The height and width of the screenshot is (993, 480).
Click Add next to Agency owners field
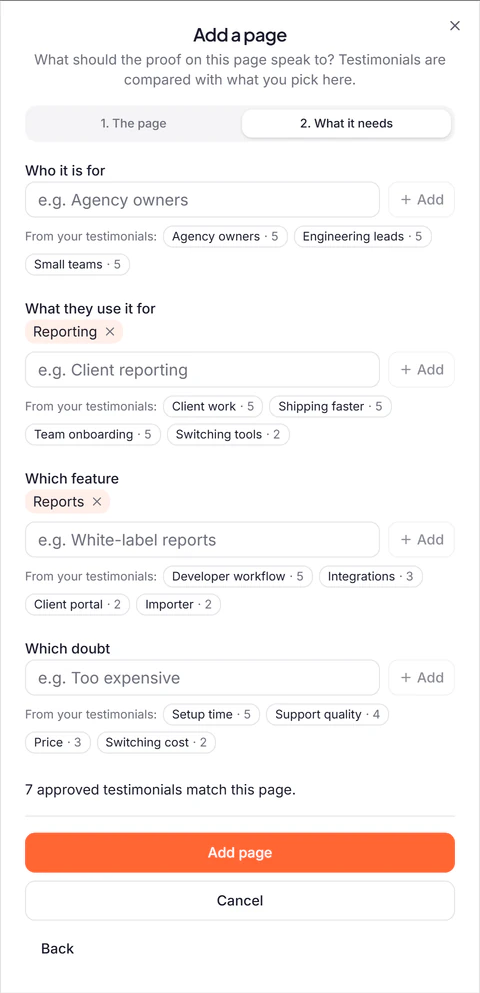(422, 200)
